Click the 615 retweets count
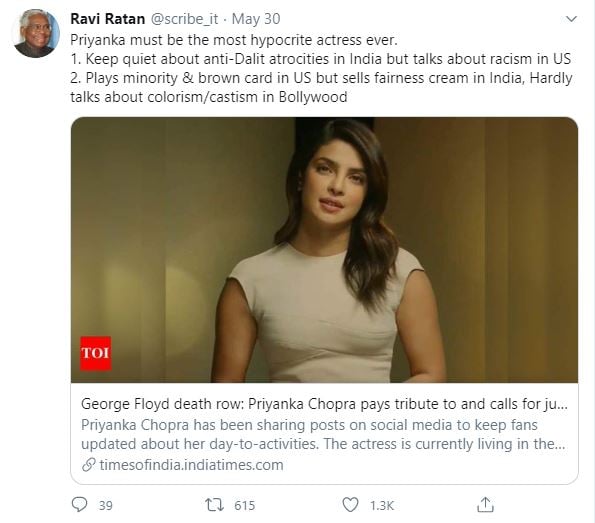 click(244, 506)
